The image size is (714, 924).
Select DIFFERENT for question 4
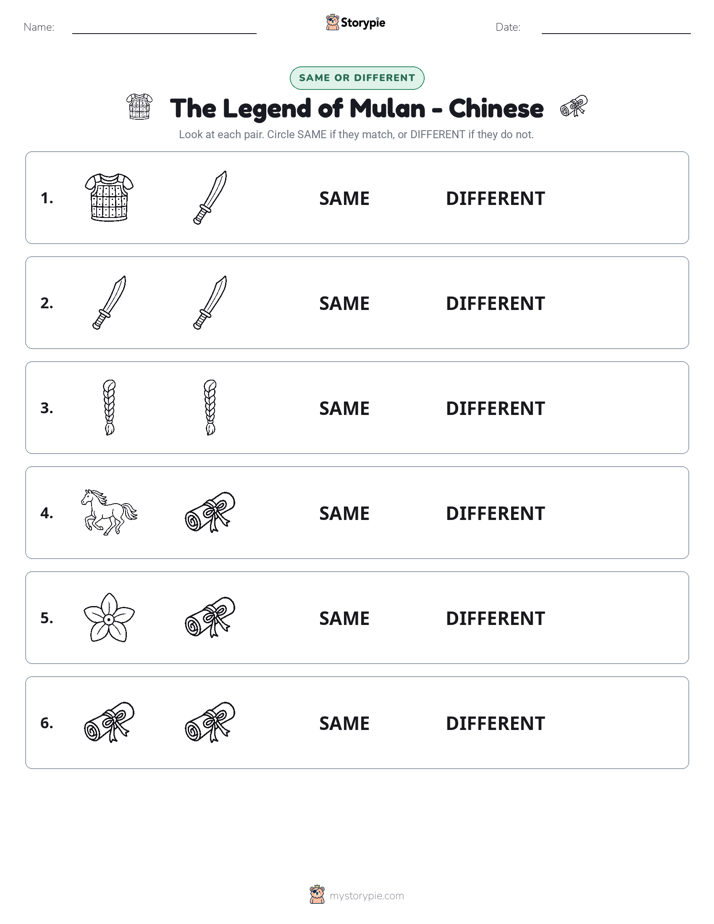[495, 513]
